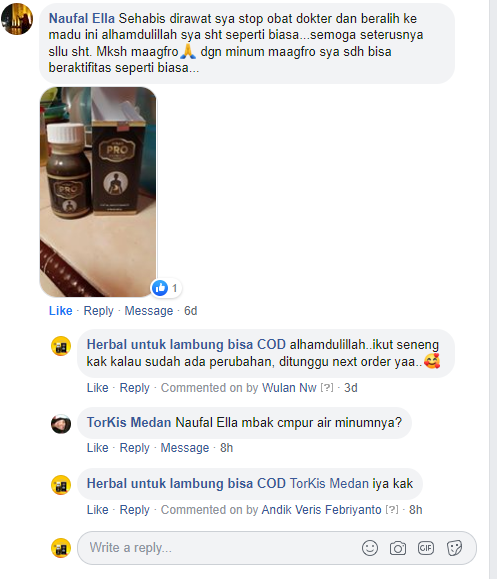Click the question mark next to Wulan Nw
This screenshot has width=497, height=579.
[x=327, y=388]
